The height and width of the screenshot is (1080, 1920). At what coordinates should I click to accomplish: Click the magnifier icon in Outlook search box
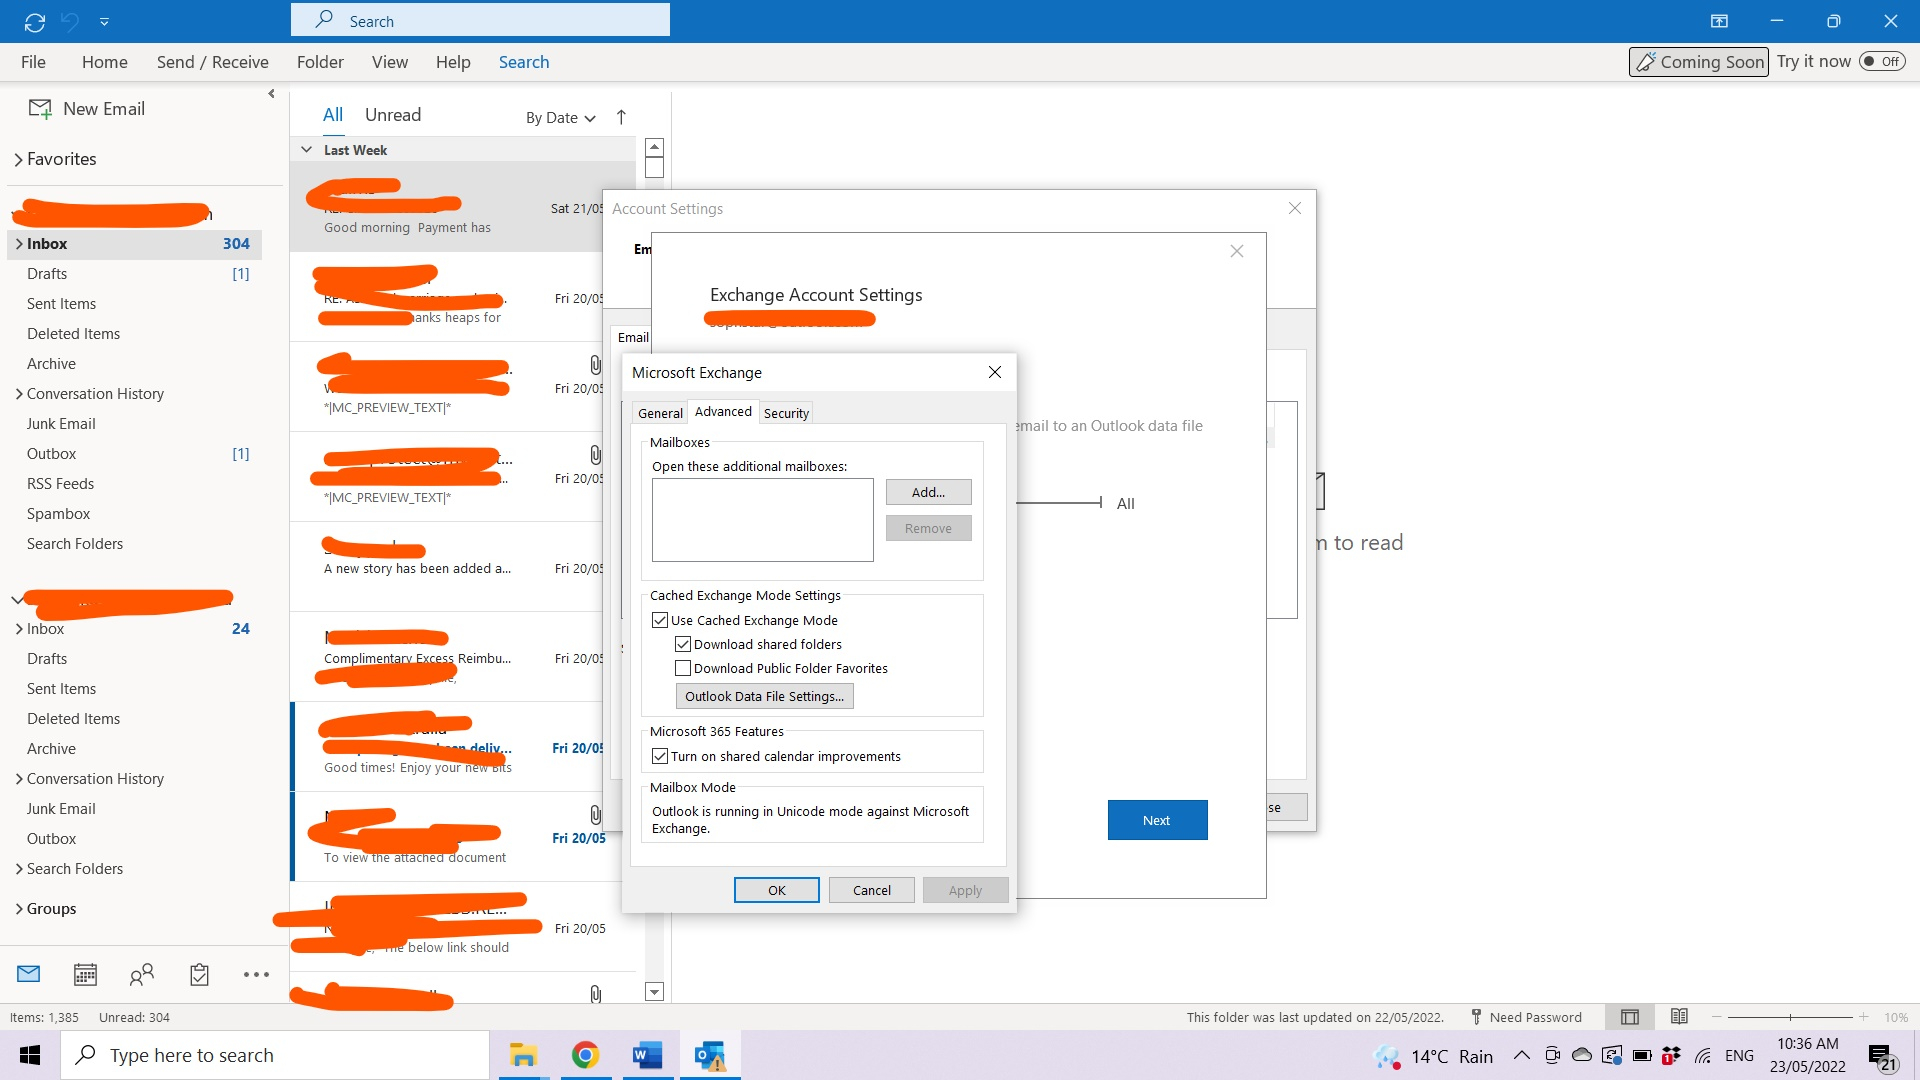pyautogui.click(x=324, y=20)
